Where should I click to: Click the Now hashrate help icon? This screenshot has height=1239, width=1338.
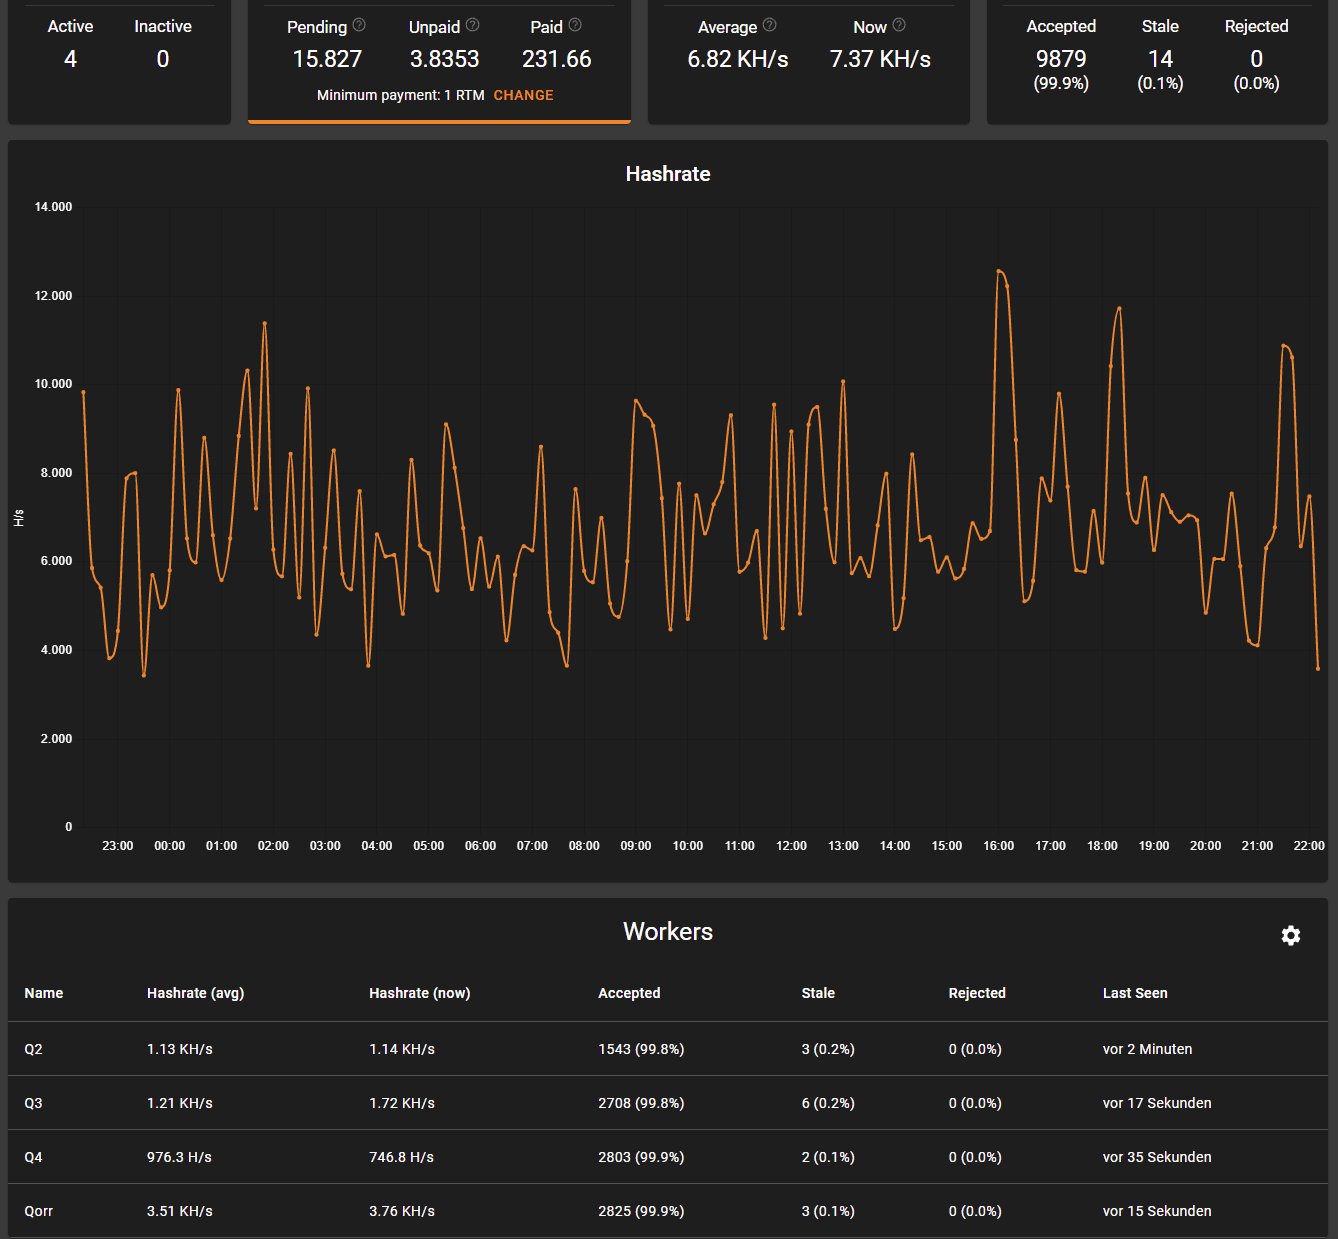click(899, 25)
